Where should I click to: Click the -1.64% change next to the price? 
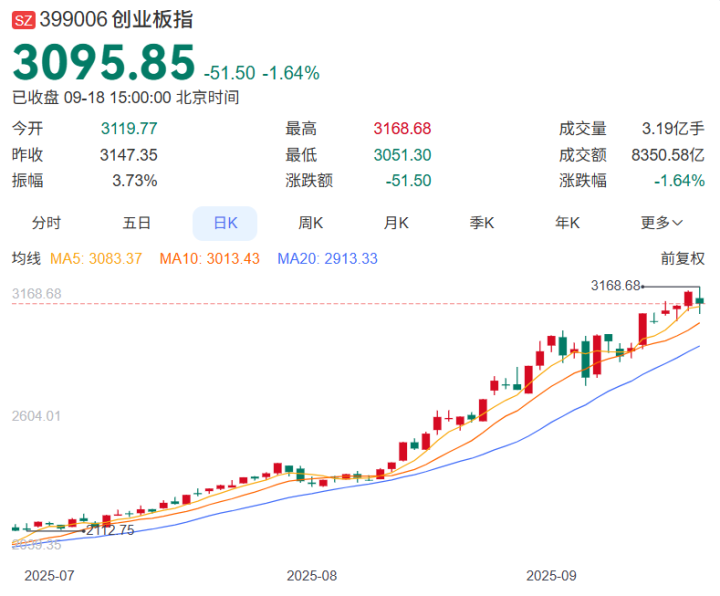coord(291,73)
